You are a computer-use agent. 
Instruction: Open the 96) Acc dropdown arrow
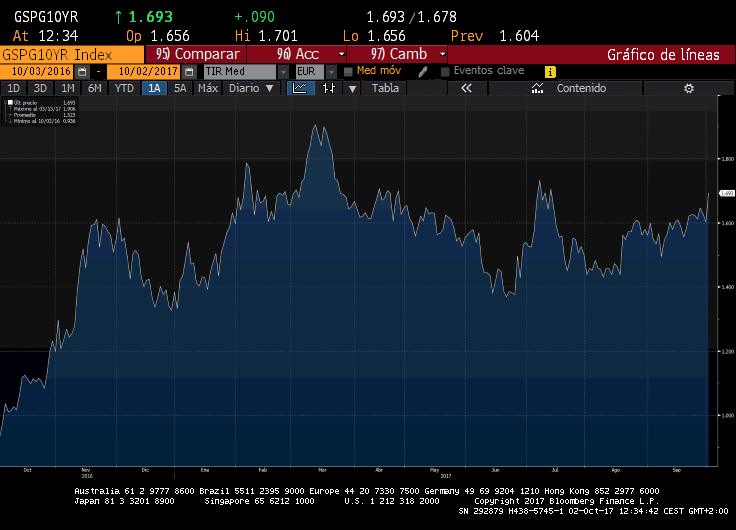click(x=342, y=54)
